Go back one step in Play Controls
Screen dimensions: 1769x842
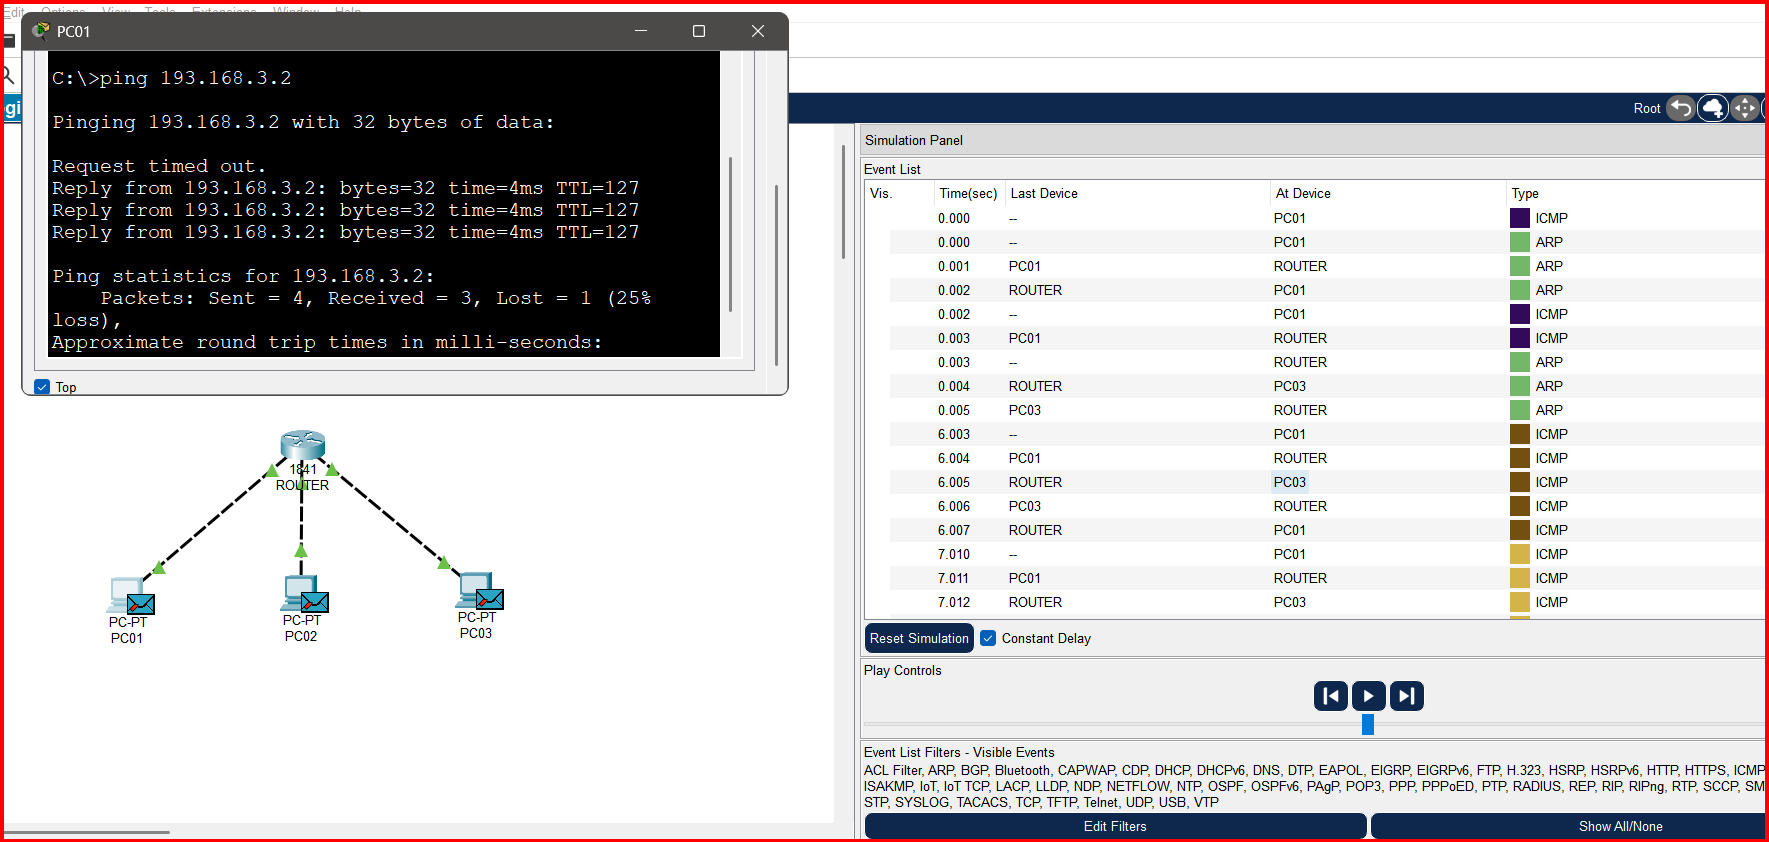1330,696
